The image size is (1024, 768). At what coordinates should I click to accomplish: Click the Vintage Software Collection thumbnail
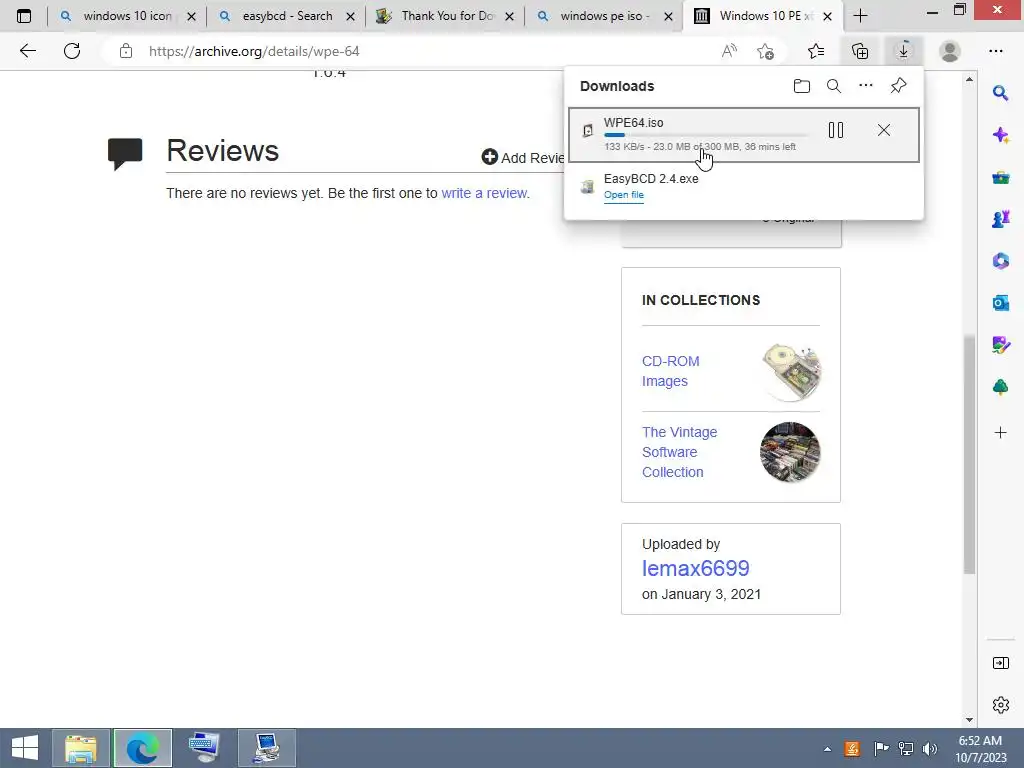pos(790,452)
